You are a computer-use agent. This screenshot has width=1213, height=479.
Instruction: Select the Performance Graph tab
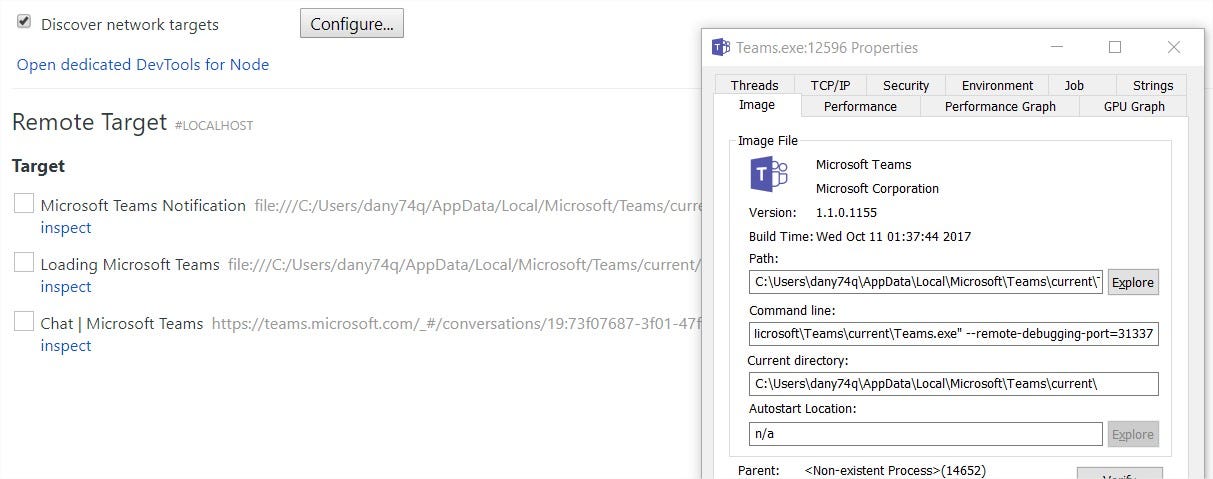(x=1000, y=106)
